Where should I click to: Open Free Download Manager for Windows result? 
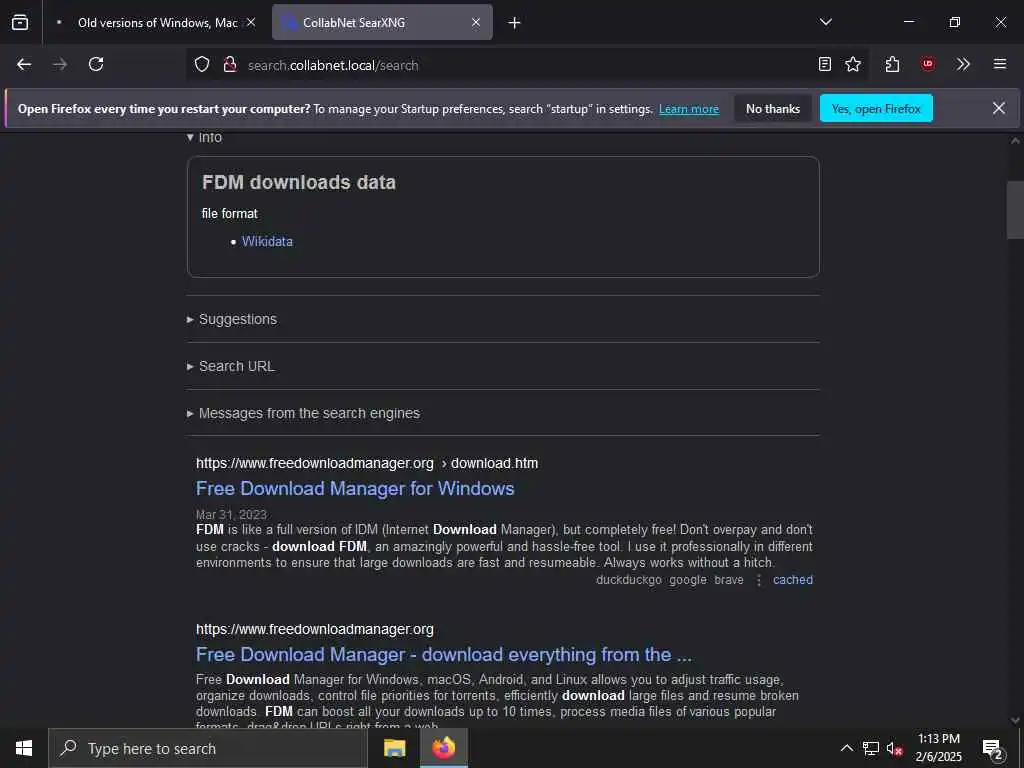(355, 488)
